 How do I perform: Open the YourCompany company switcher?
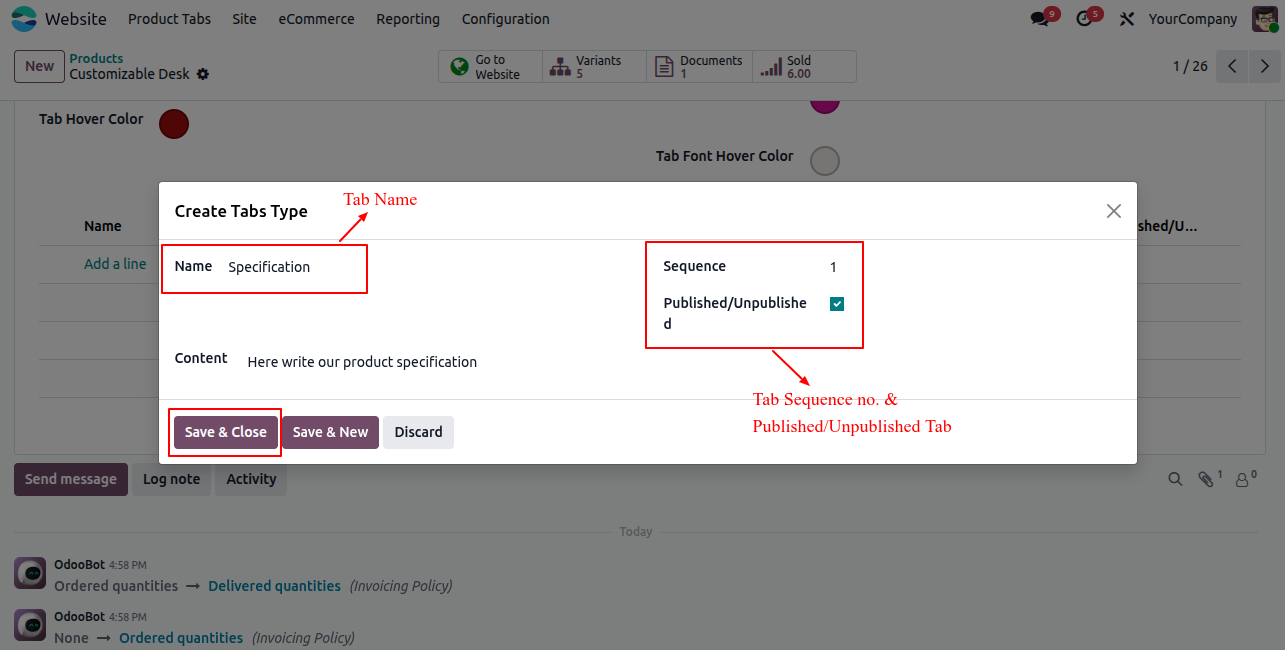(x=1193, y=19)
